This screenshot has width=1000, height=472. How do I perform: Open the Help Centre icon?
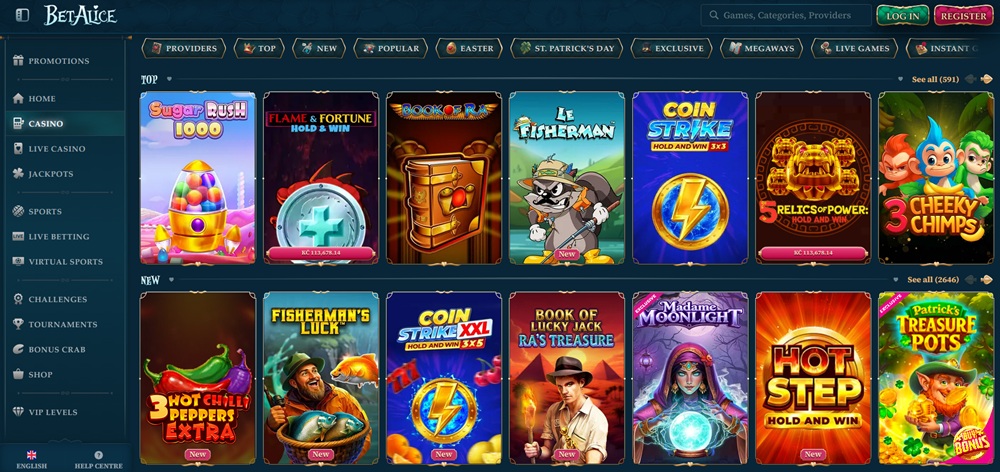coord(98,455)
